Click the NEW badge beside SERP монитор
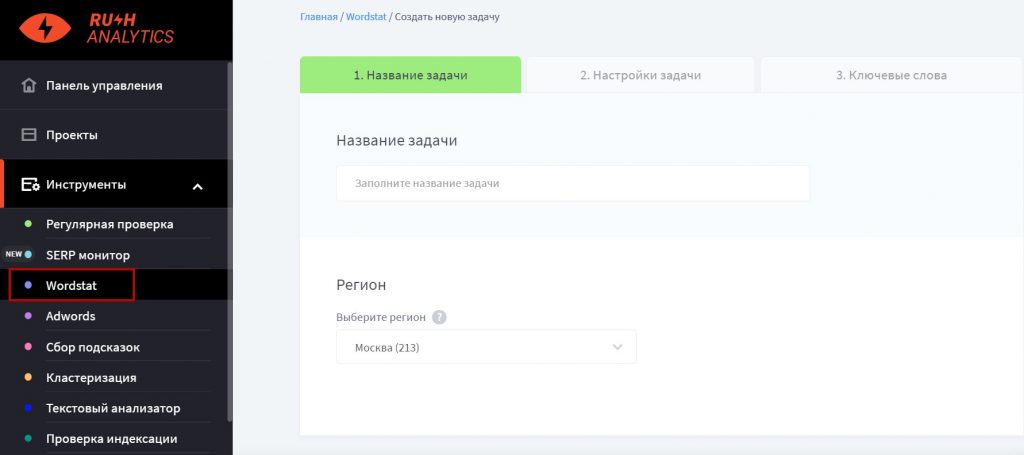Viewport: 1024px width, 455px height. 14,255
